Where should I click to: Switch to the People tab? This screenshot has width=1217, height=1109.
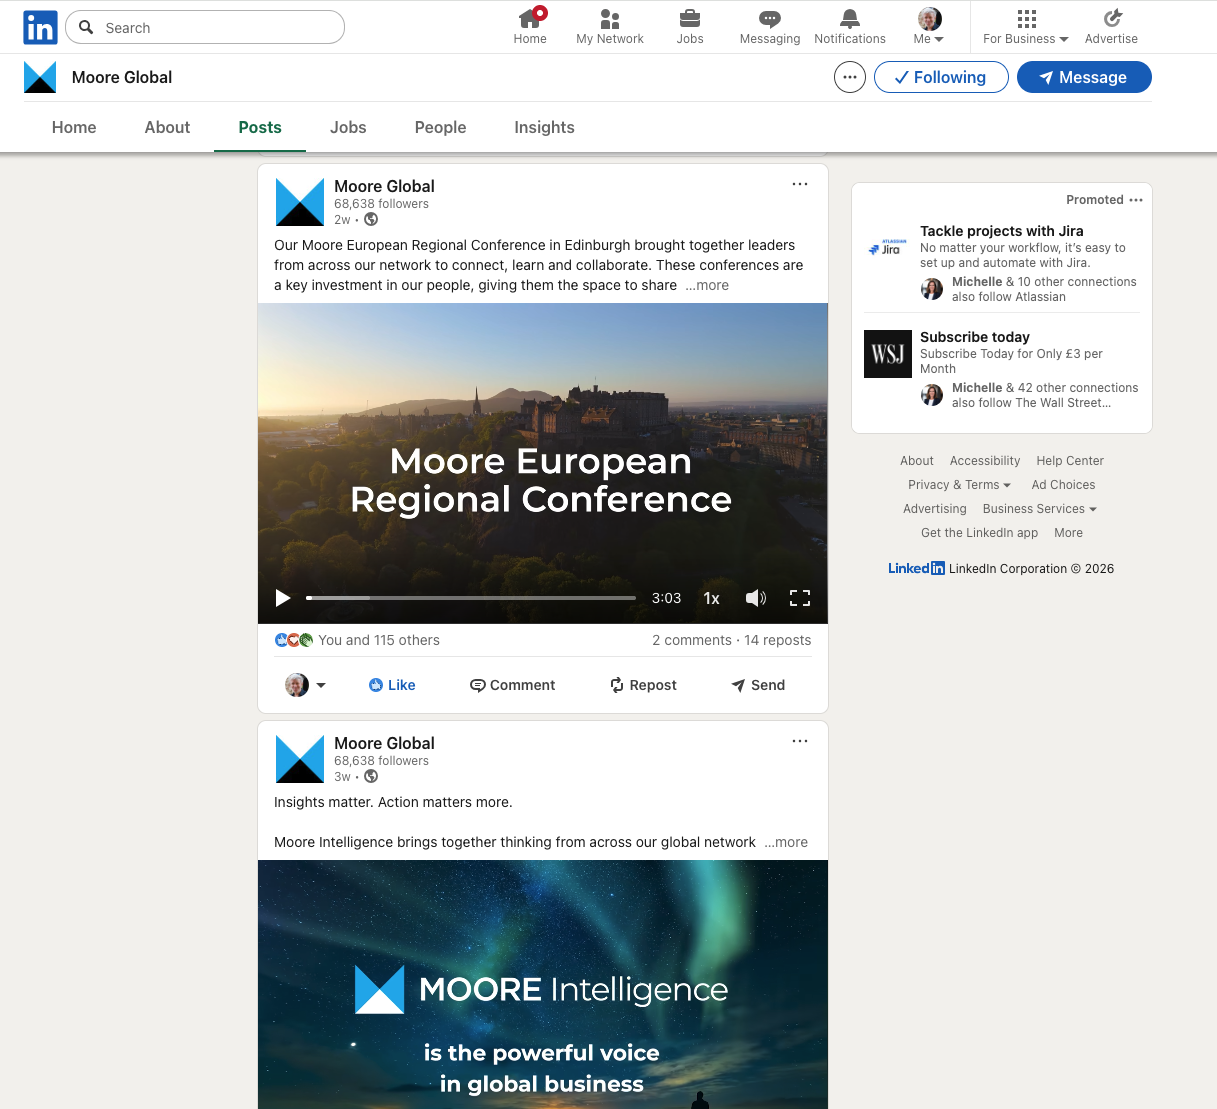[441, 127]
